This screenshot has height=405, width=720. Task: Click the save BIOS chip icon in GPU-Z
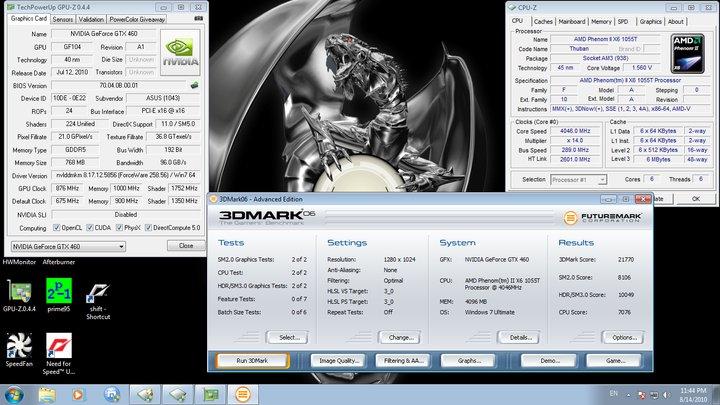[195, 85]
